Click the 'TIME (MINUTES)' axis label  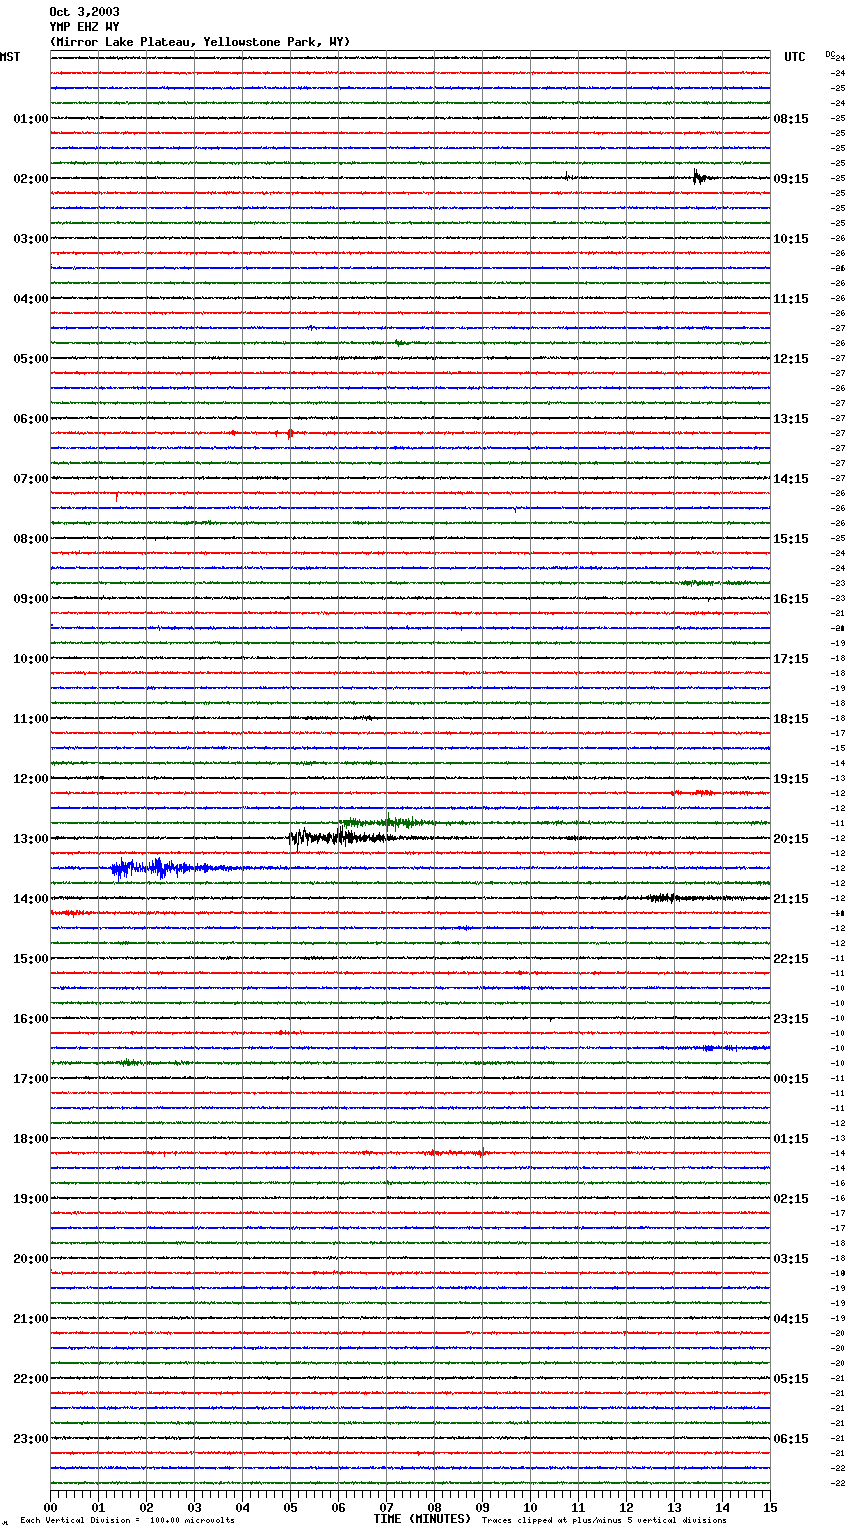click(x=422, y=1519)
